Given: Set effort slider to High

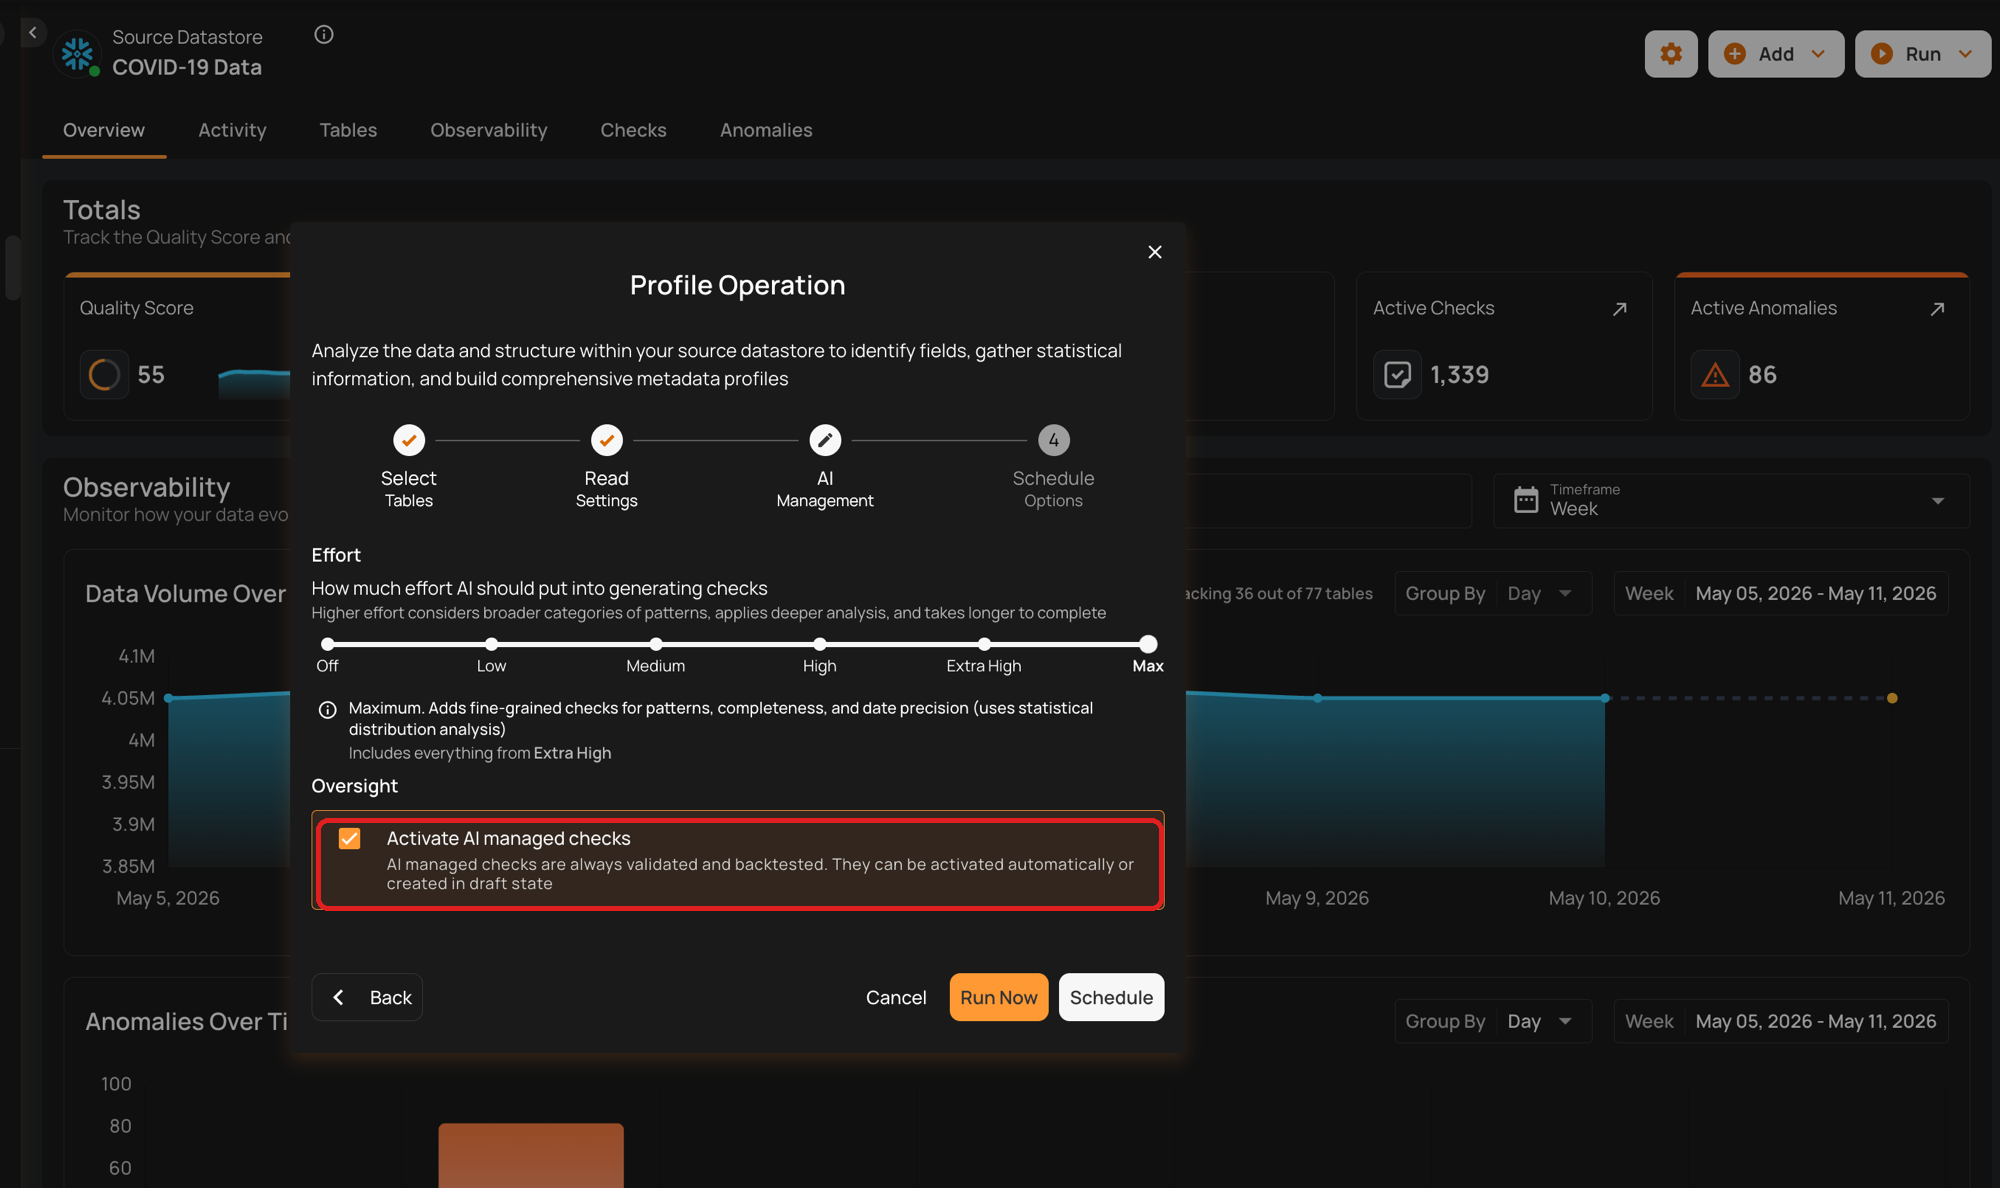Looking at the screenshot, I should (820, 644).
